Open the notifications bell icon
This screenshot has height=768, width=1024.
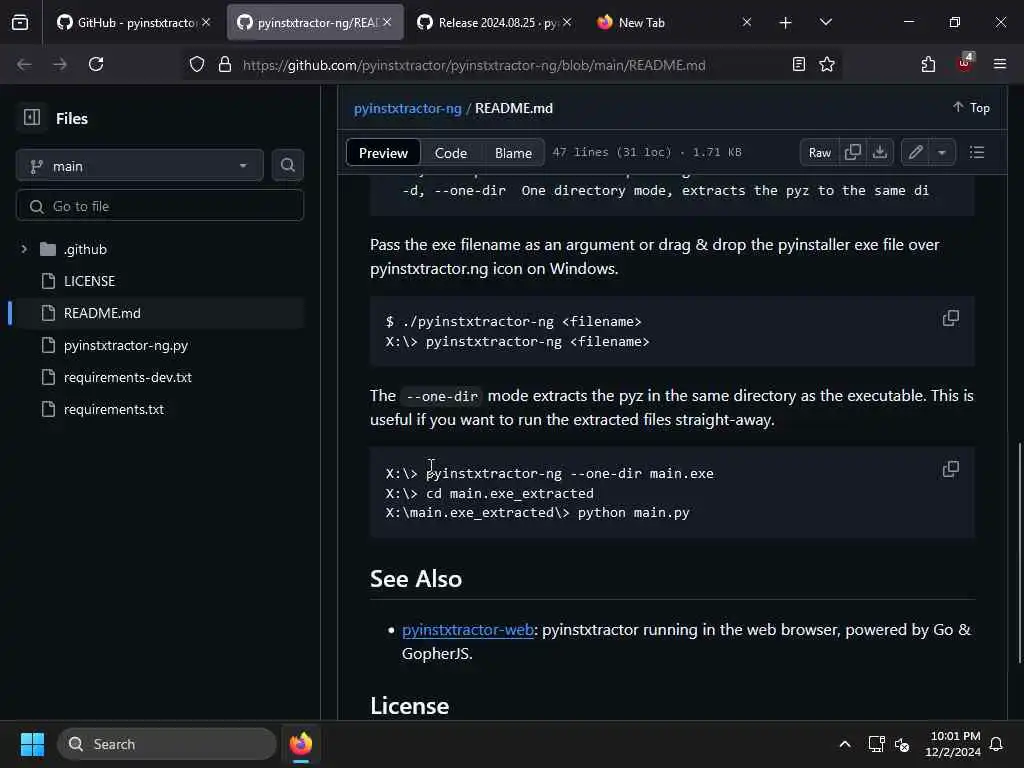[996, 744]
